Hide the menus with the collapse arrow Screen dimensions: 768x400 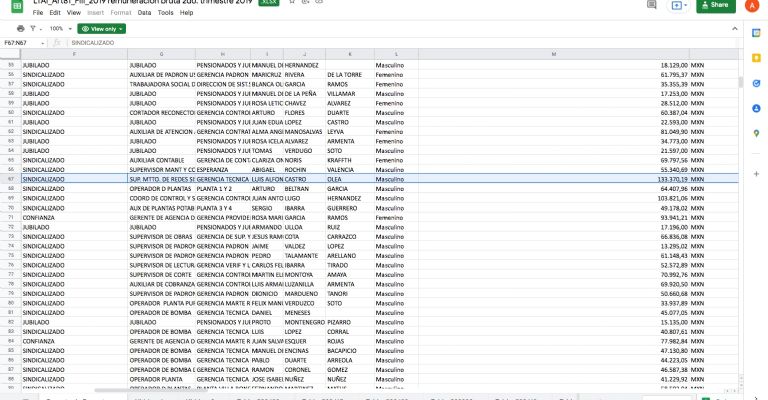(x=735, y=28)
